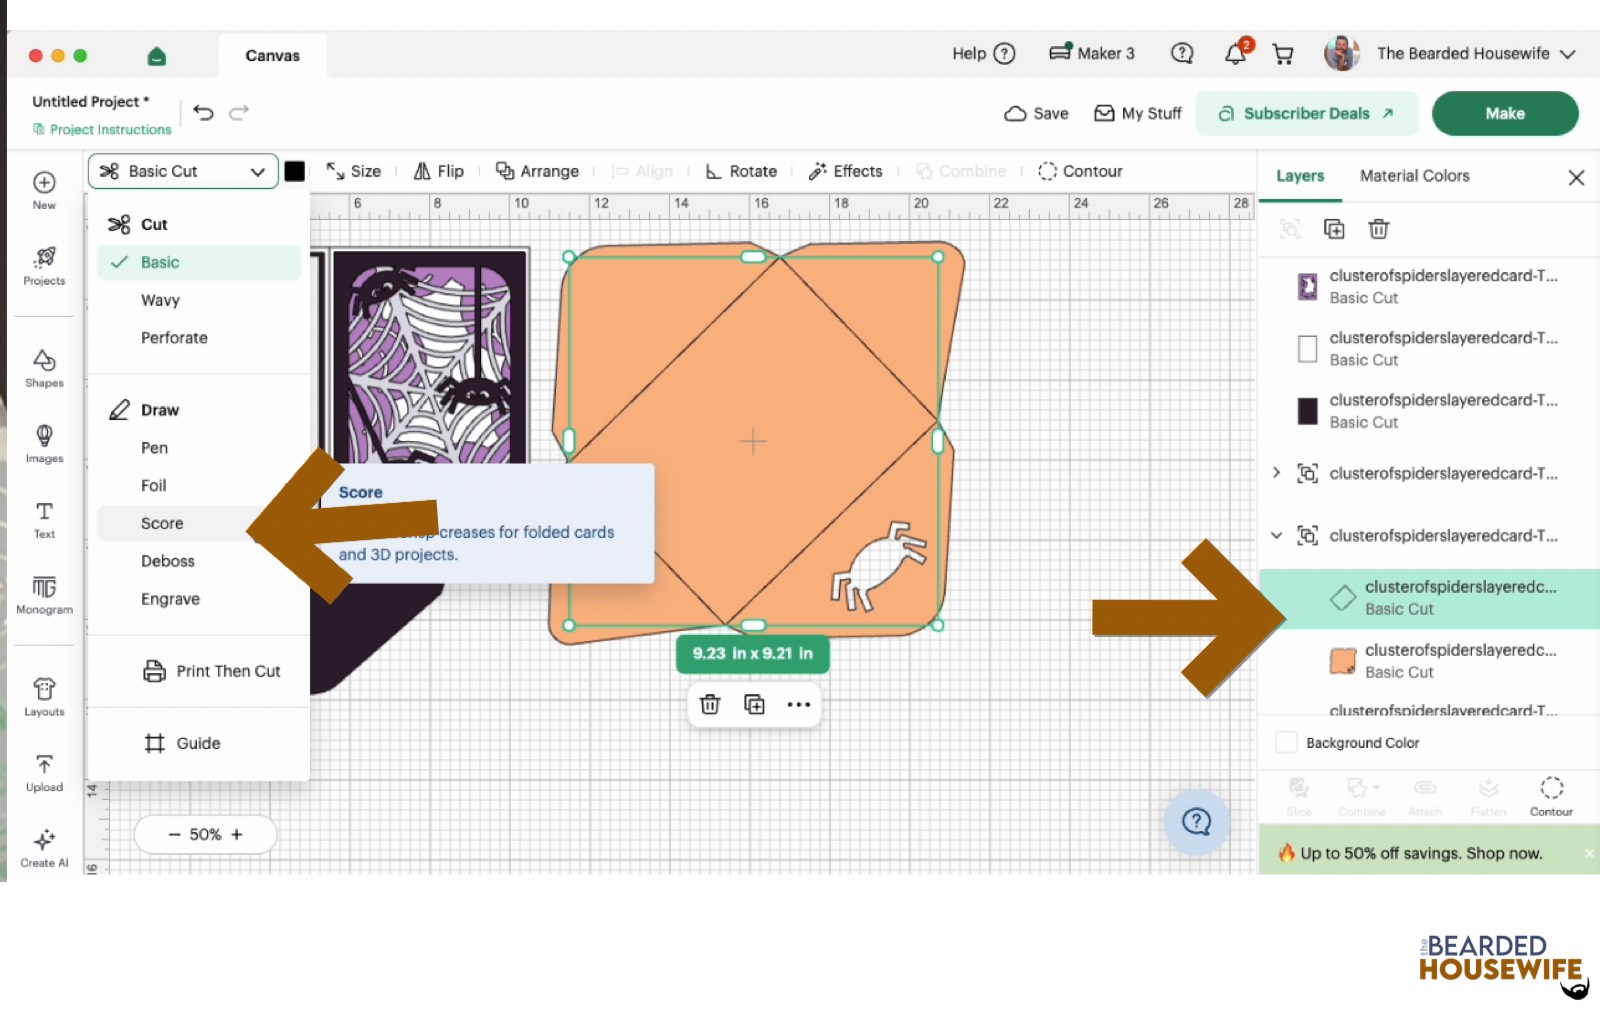The width and height of the screenshot is (1600, 1017).
Task: Click the Contour toolbar button
Action: 1080,171
